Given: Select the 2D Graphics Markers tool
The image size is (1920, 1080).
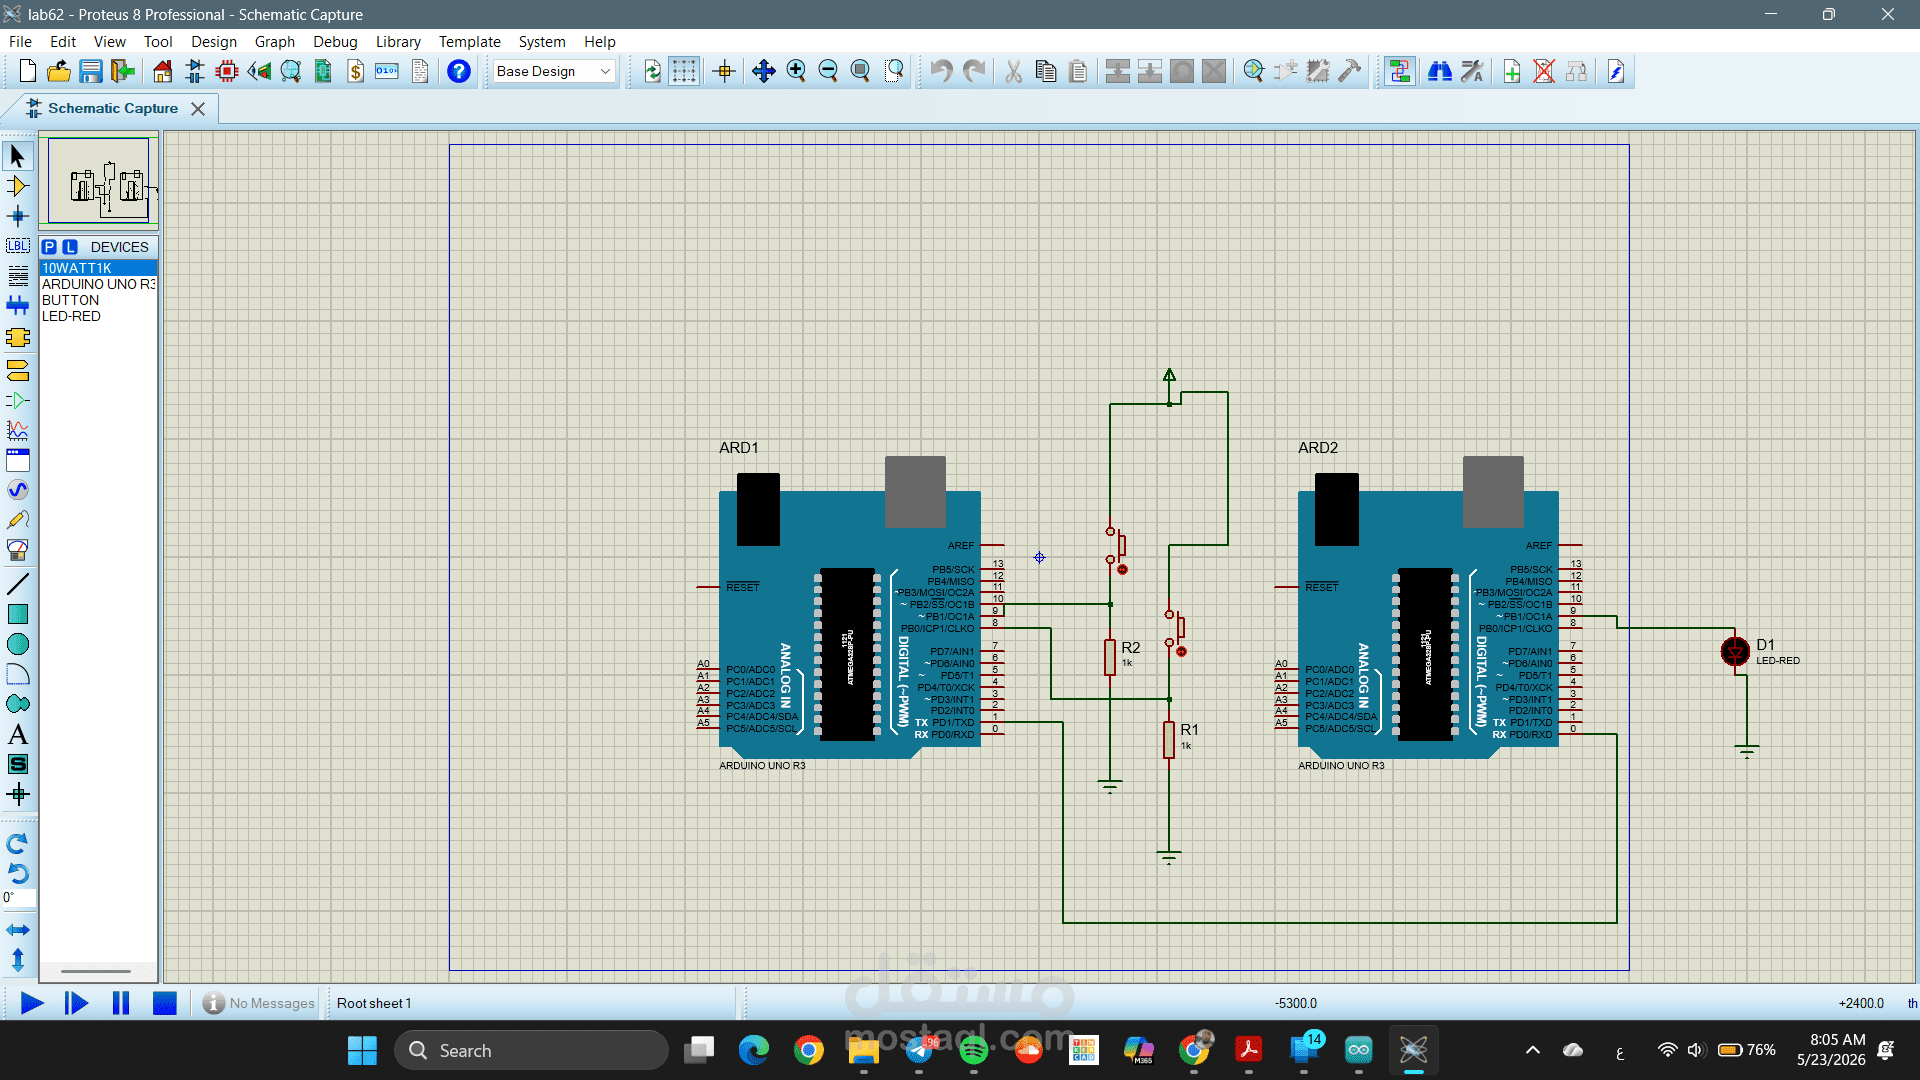Looking at the screenshot, I should coord(17,795).
